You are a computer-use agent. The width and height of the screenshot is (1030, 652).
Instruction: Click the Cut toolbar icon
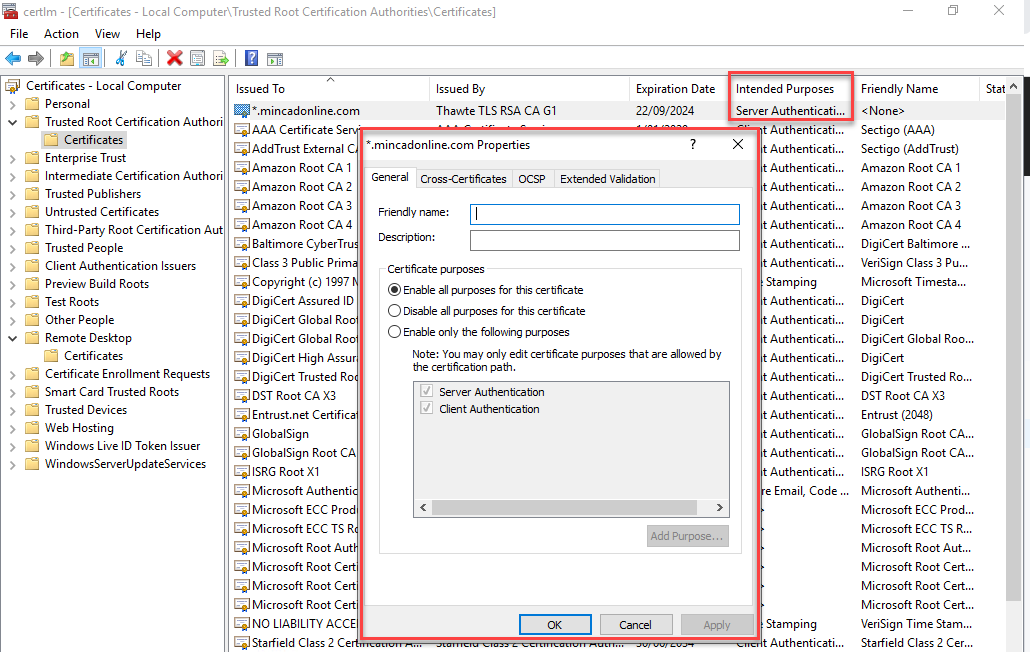click(121, 57)
